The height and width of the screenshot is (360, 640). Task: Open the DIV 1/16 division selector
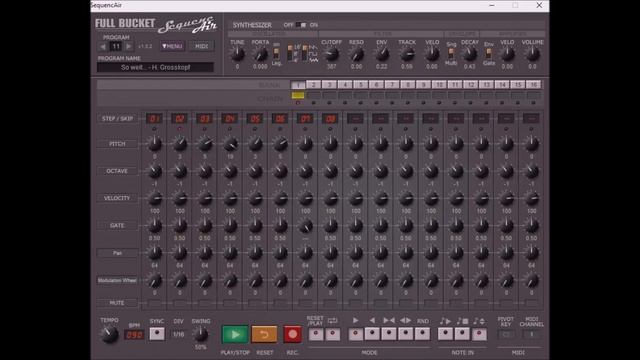(178, 334)
